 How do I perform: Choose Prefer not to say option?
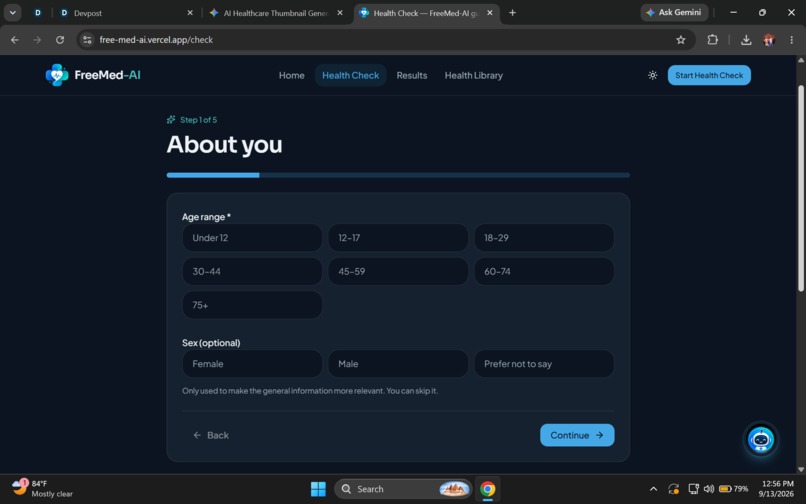click(x=544, y=364)
